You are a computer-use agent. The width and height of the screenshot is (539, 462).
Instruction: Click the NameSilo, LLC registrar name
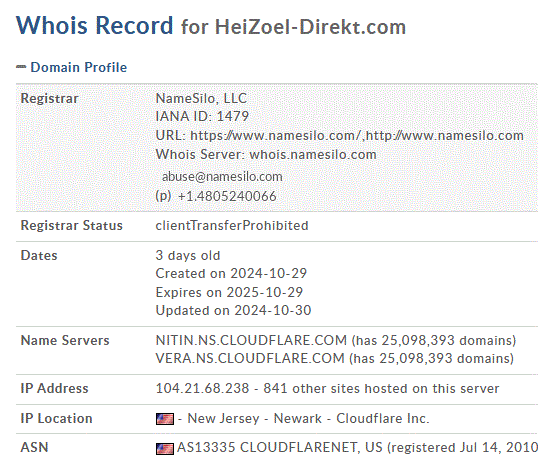(x=201, y=99)
